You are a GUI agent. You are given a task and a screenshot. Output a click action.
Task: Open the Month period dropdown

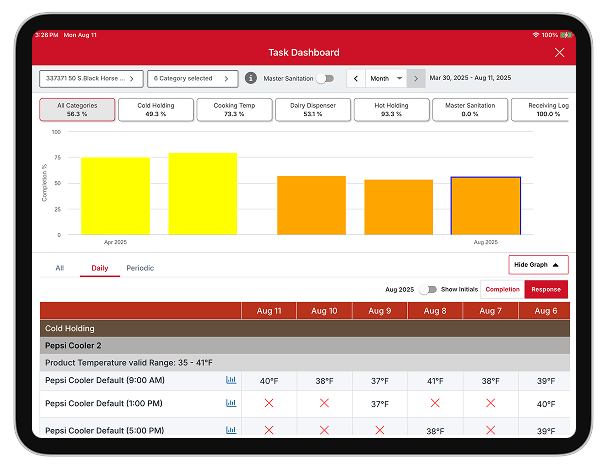tap(386, 78)
